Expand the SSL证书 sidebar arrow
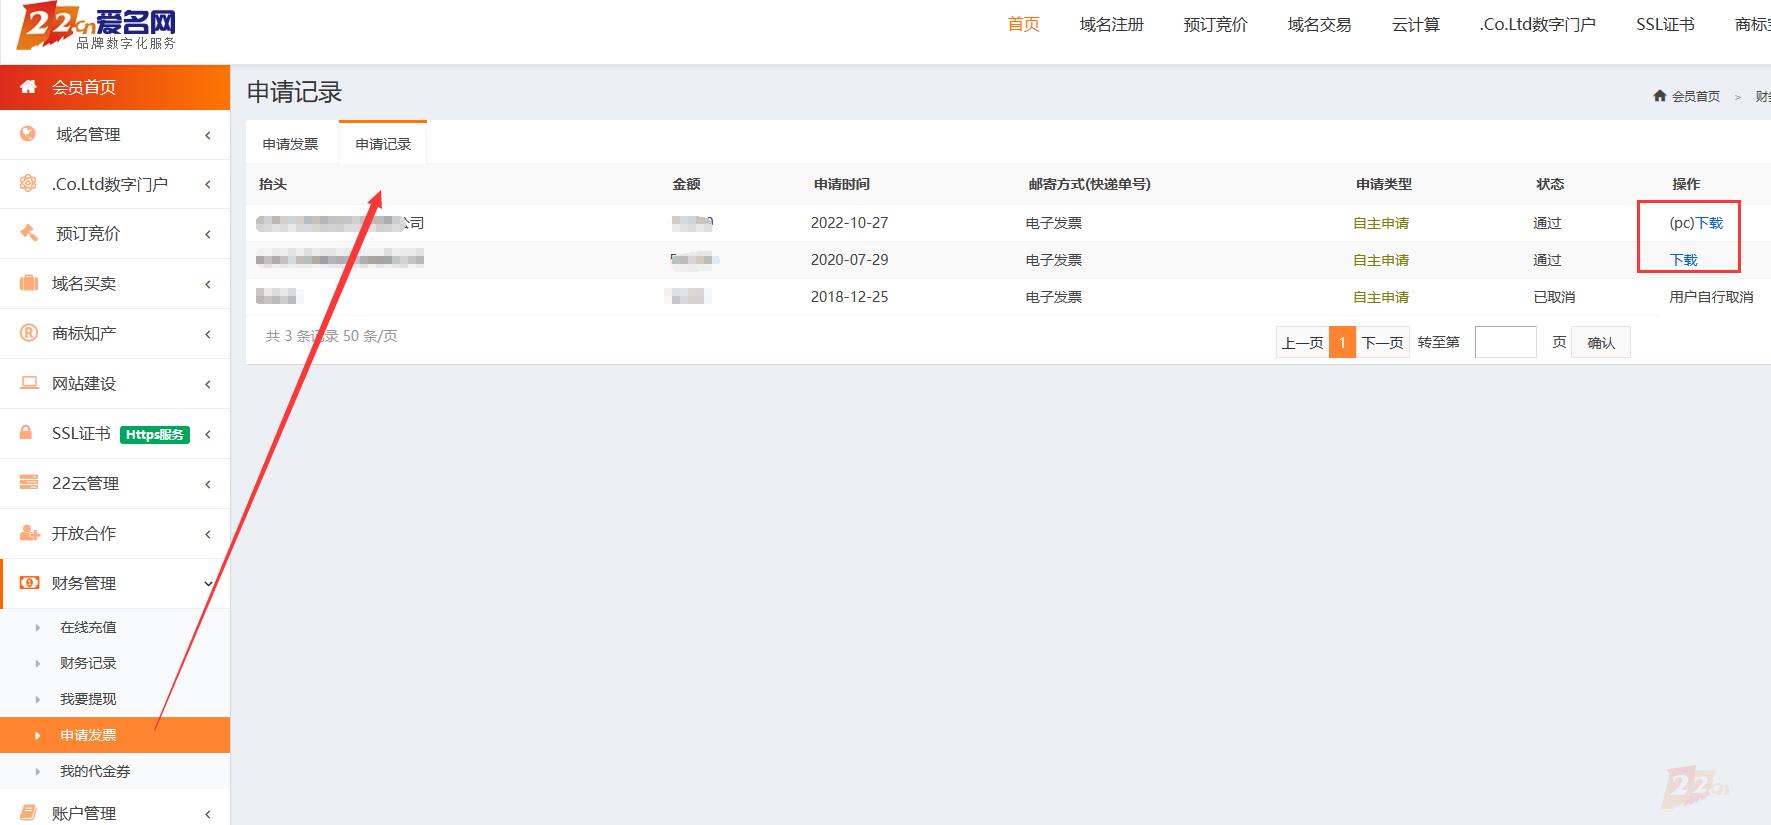1771x825 pixels. pos(208,434)
